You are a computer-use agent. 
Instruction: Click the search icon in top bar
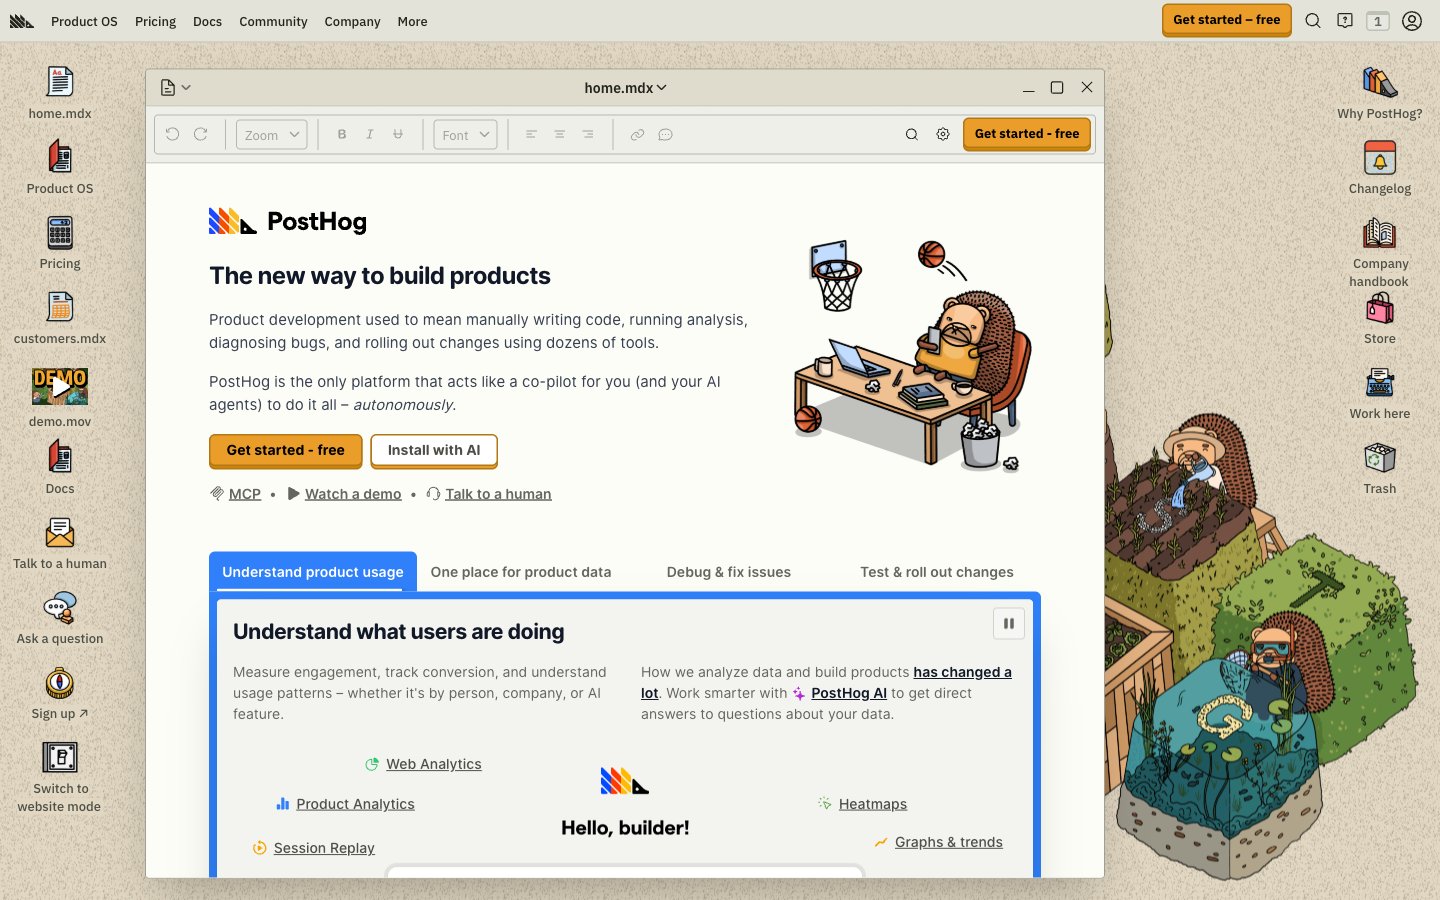tap(1313, 21)
